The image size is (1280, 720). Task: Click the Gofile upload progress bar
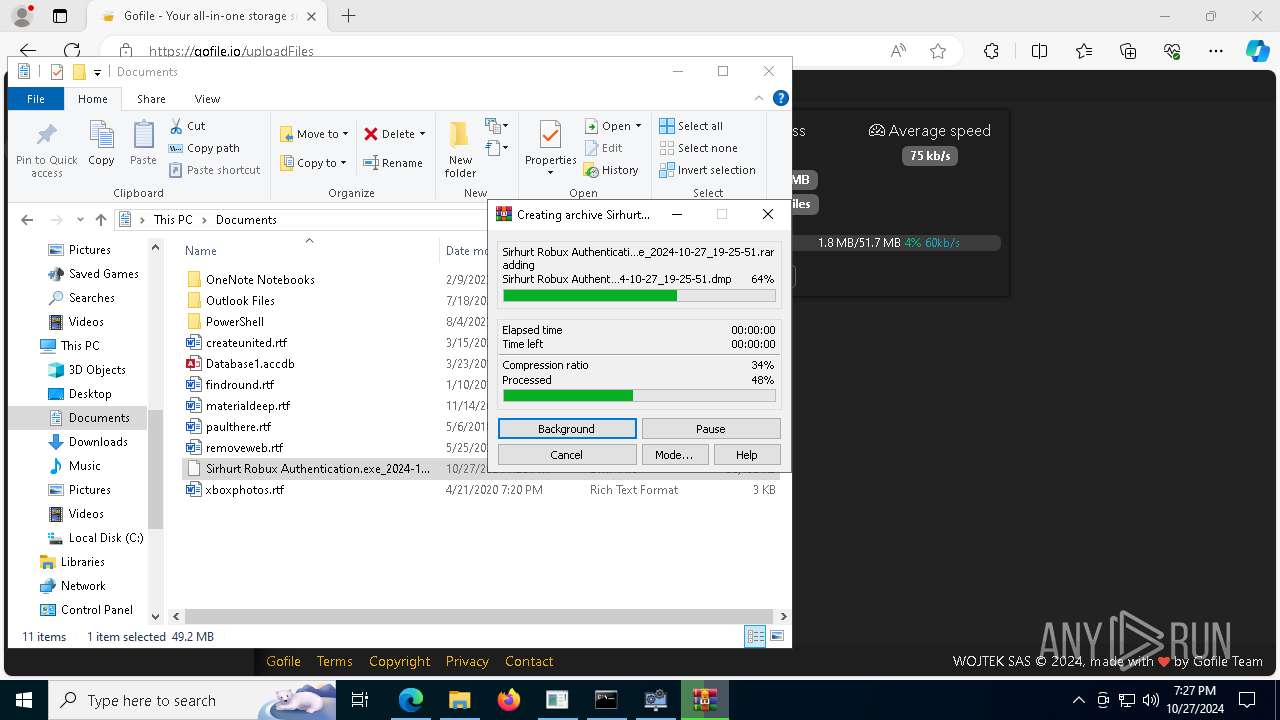point(896,243)
